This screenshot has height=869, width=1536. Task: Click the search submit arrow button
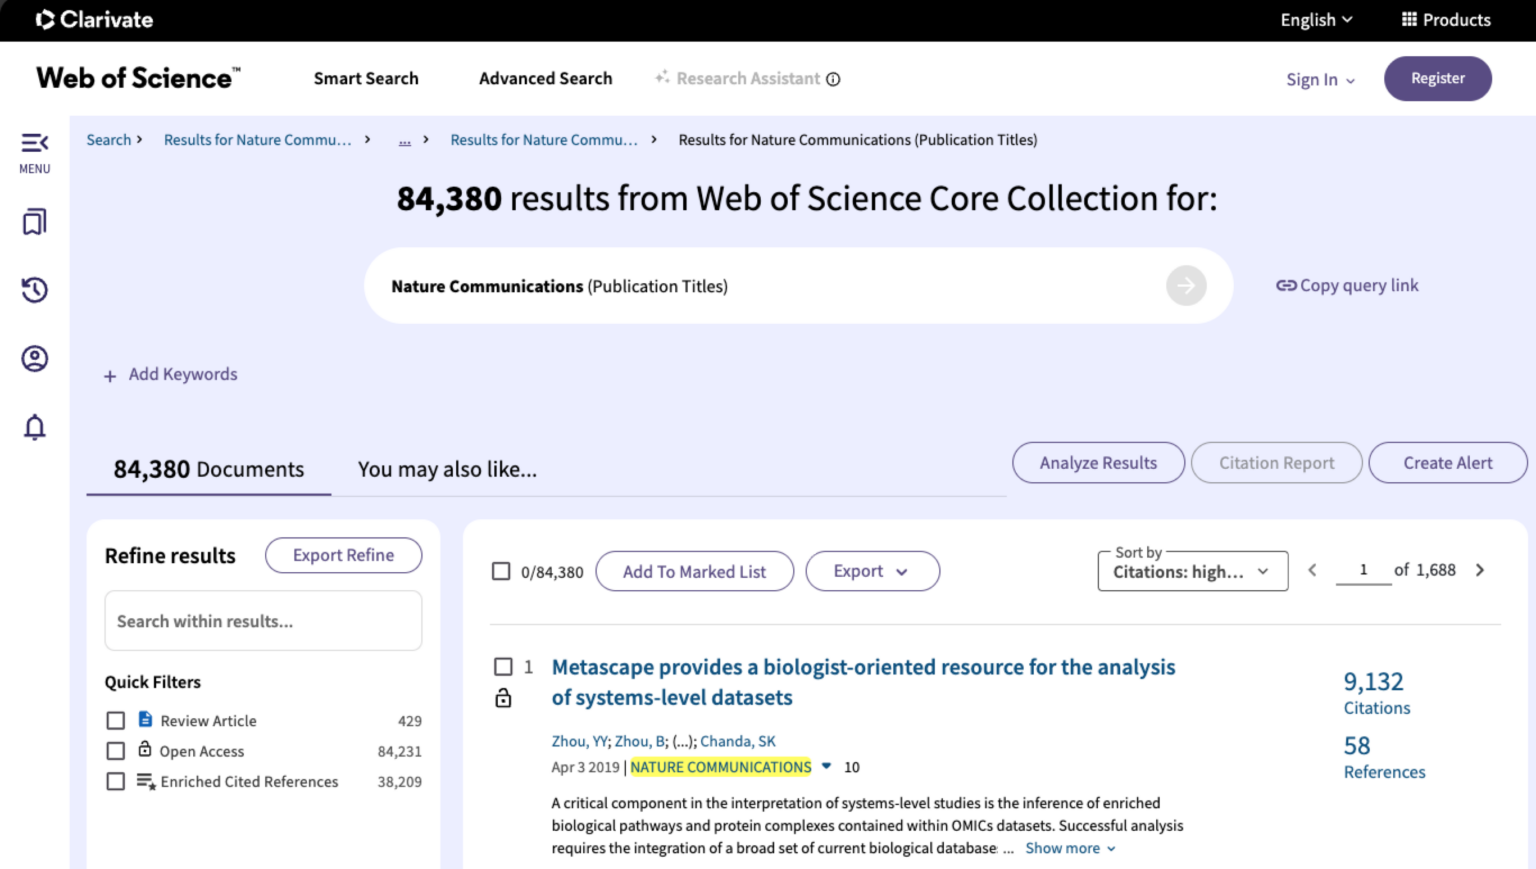[1185, 286]
